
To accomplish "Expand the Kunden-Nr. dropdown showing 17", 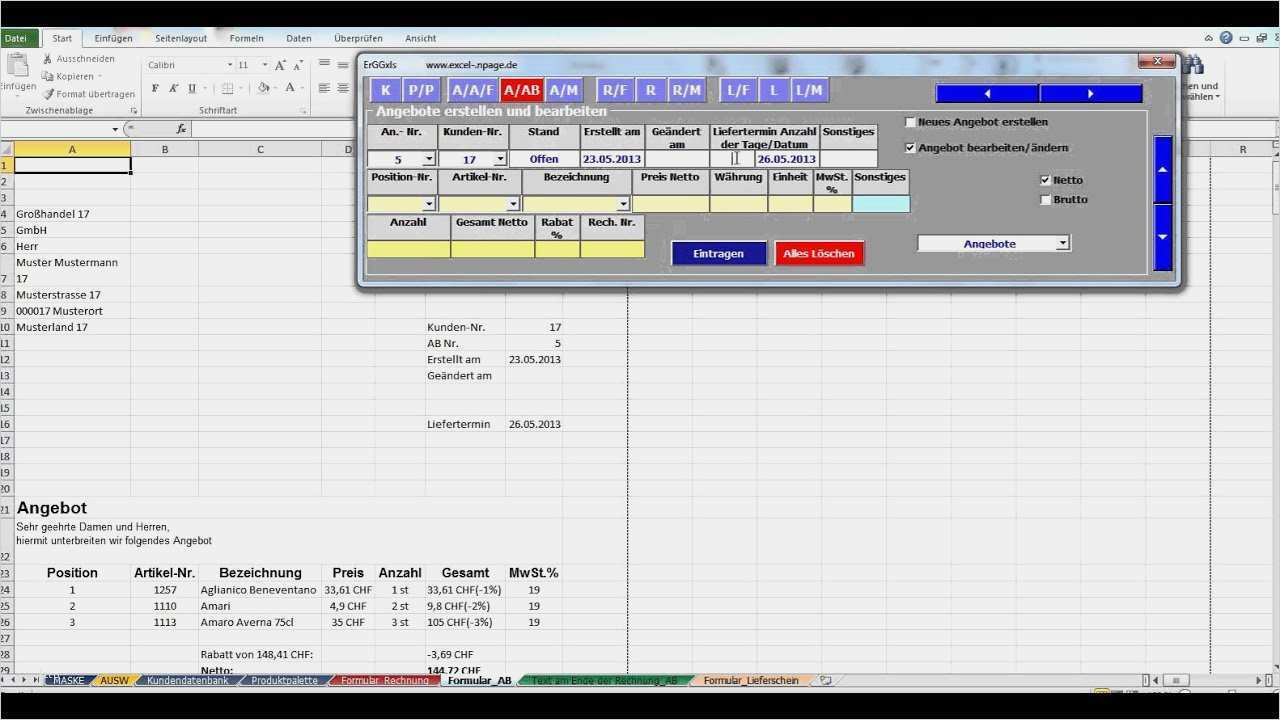I will tap(499, 159).
